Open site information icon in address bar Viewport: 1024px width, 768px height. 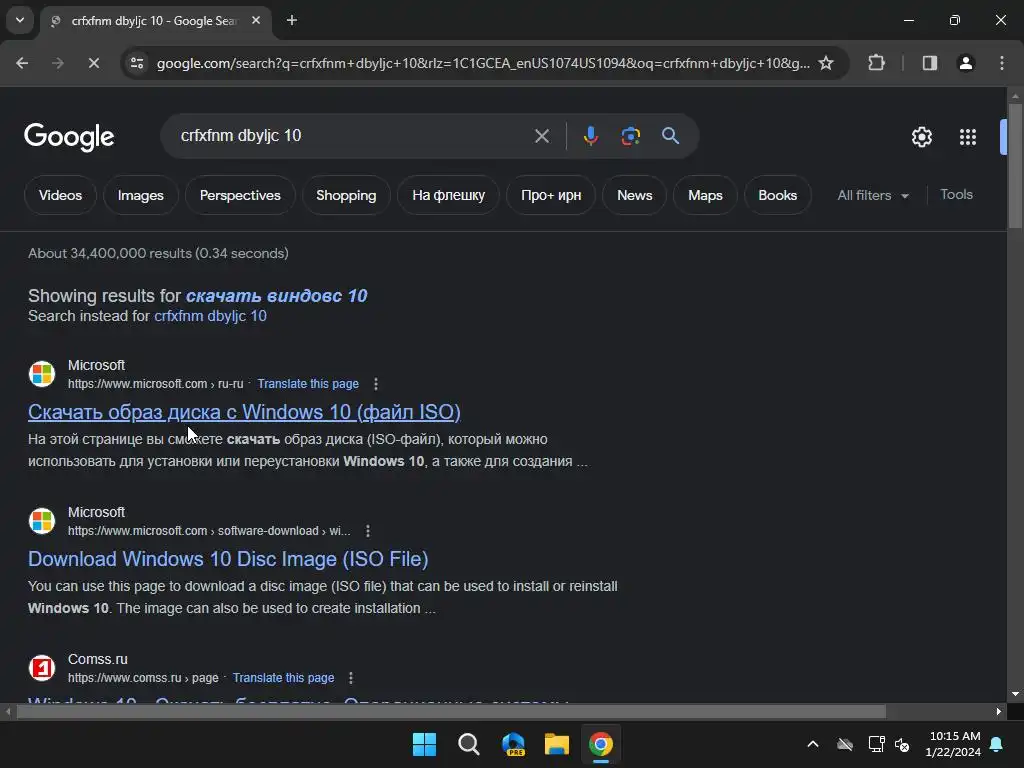pyautogui.click(x=137, y=63)
